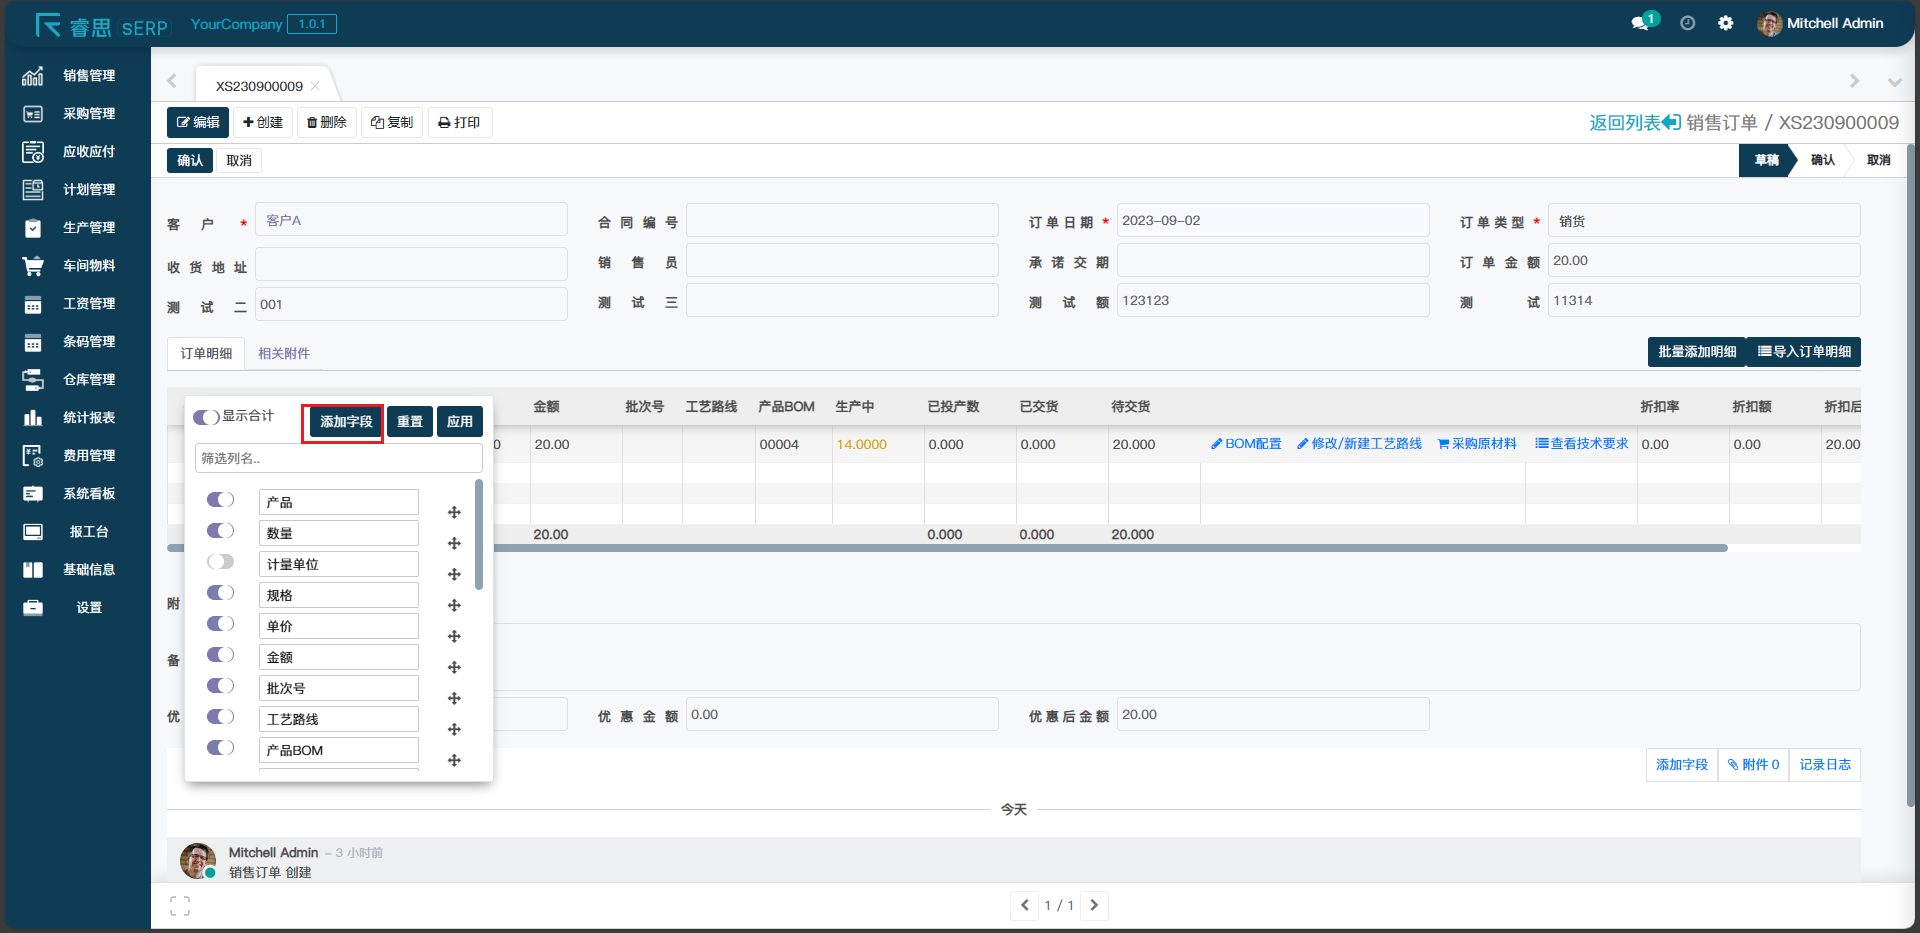The width and height of the screenshot is (1920, 933).
Task: Toggle the 显示合计 switch
Action: [206, 417]
